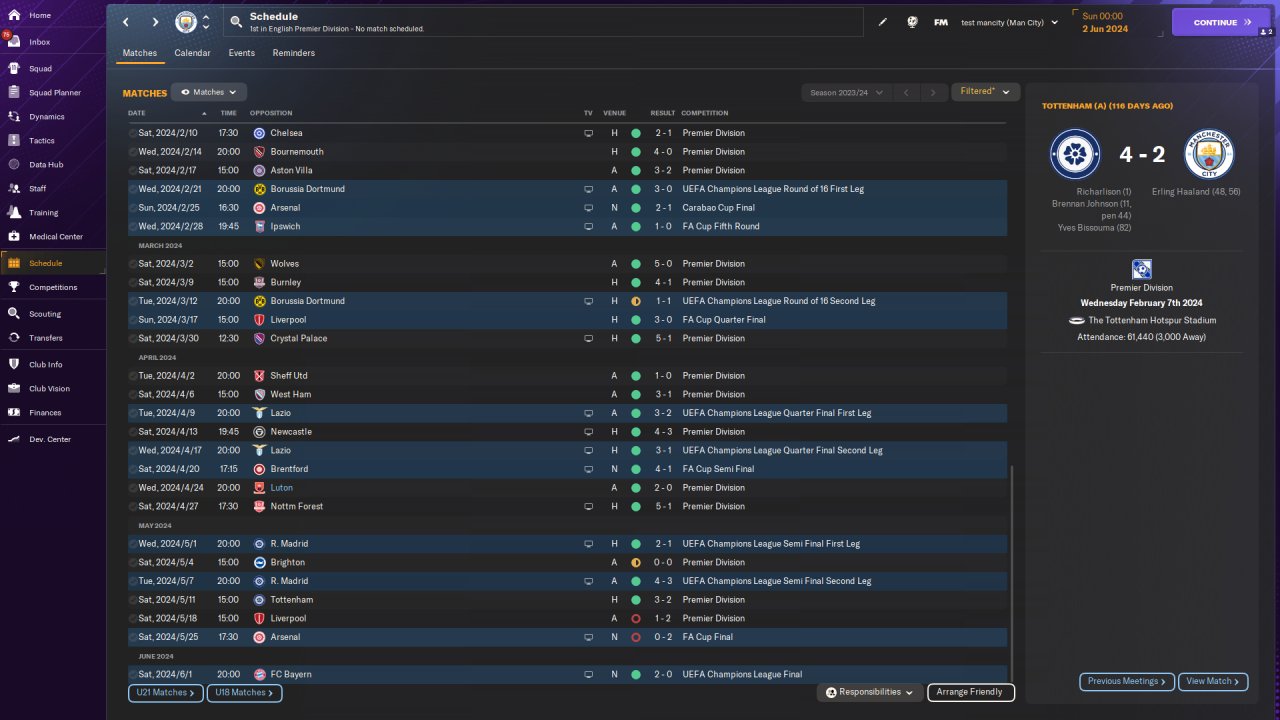Image resolution: width=1280 pixels, height=720 pixels.
Task: Go forward with the right arrow
Action: [x=155, y=22]
